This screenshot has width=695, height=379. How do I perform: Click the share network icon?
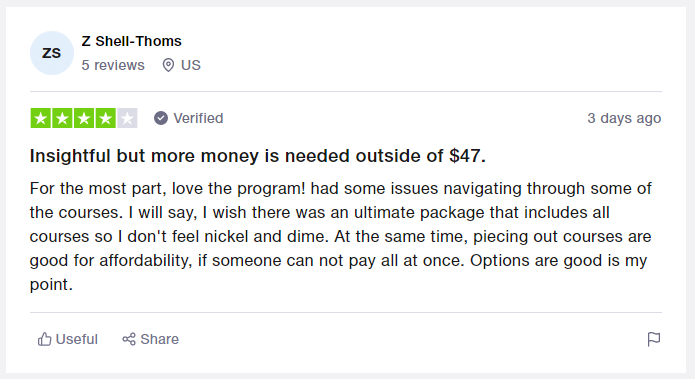pyautogui.click(x=129, y=339)
